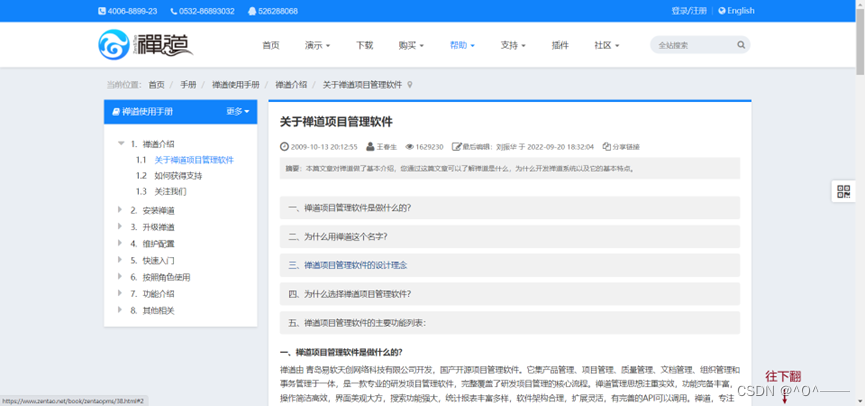Jump to 三、禅道项目管理软件的设计理念 anchor
The width and height of the screenshot is (865, 406).
coord(509,265)
